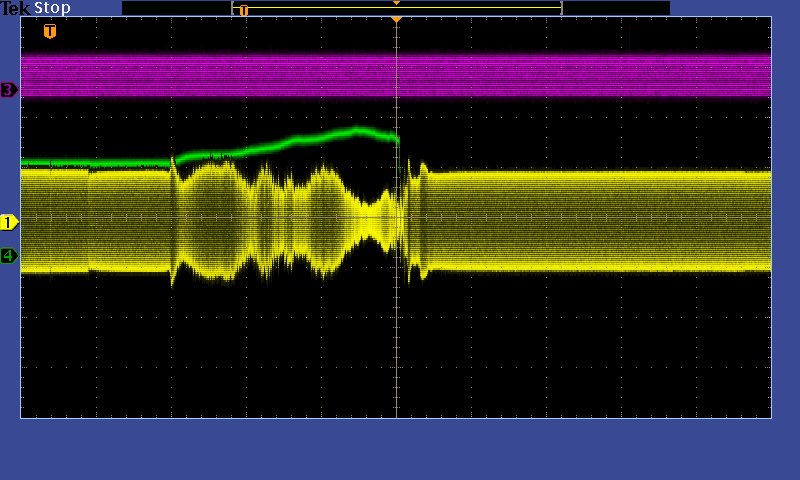Click the right bracket of record view bar
The height and width of the screenshot is (480, 800).
(x=561, y=8)
